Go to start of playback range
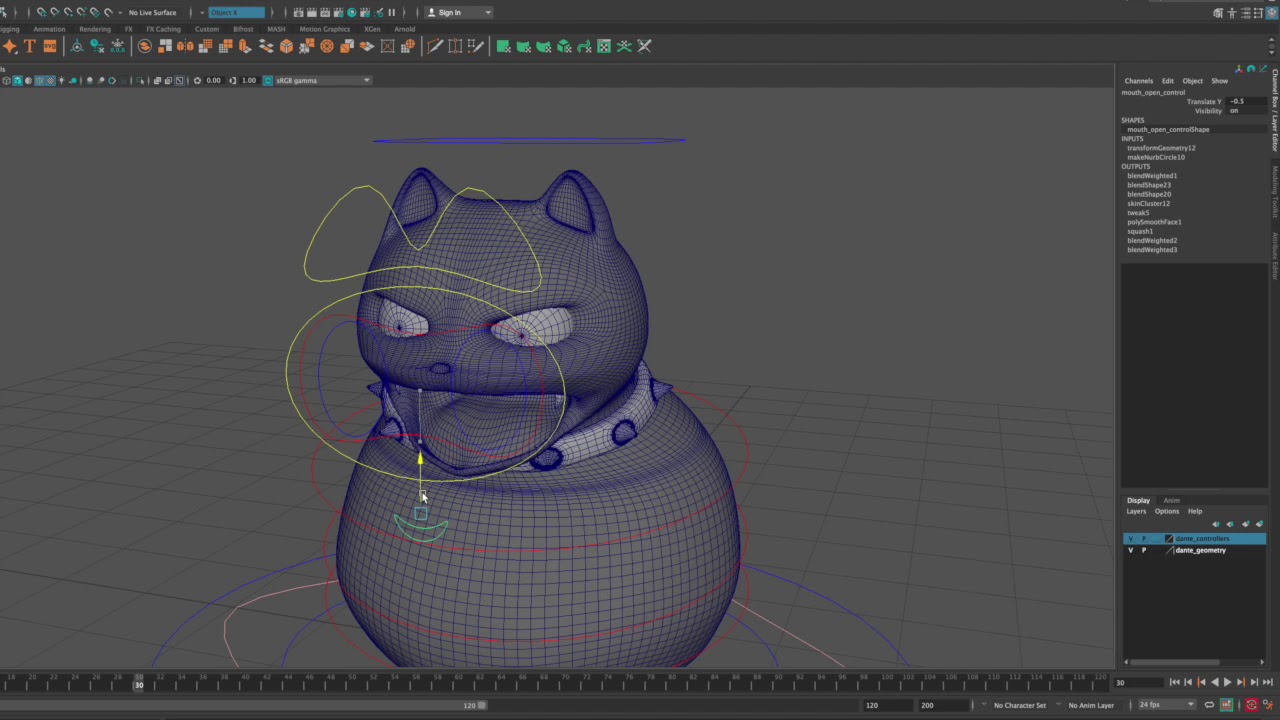This screenshot has width=1280, height=720. (x=1175, y=682)
